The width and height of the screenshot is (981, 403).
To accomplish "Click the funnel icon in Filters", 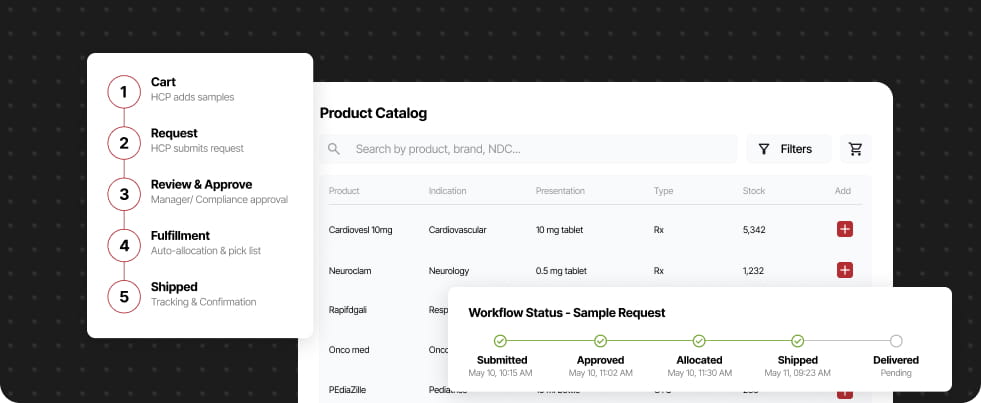I will (x=764, y=149).
